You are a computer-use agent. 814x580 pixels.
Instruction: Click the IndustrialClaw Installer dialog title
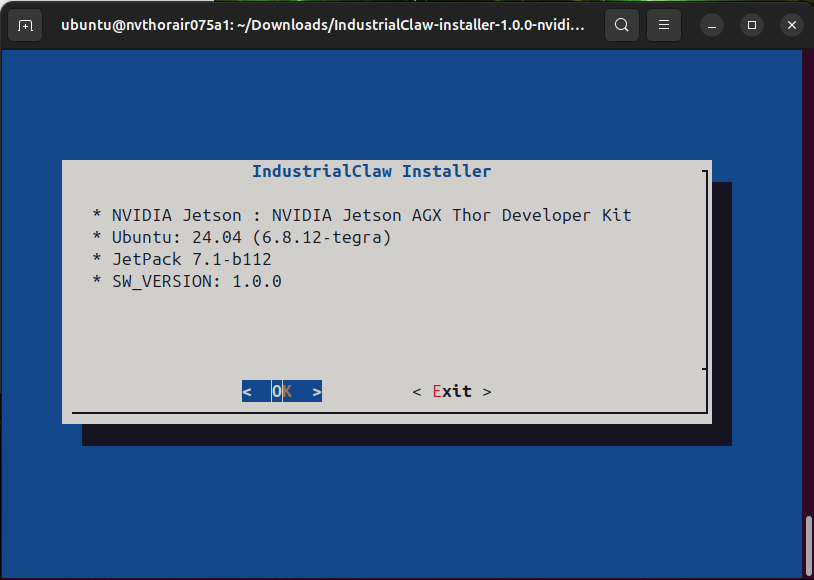click(x=371, y=171)
